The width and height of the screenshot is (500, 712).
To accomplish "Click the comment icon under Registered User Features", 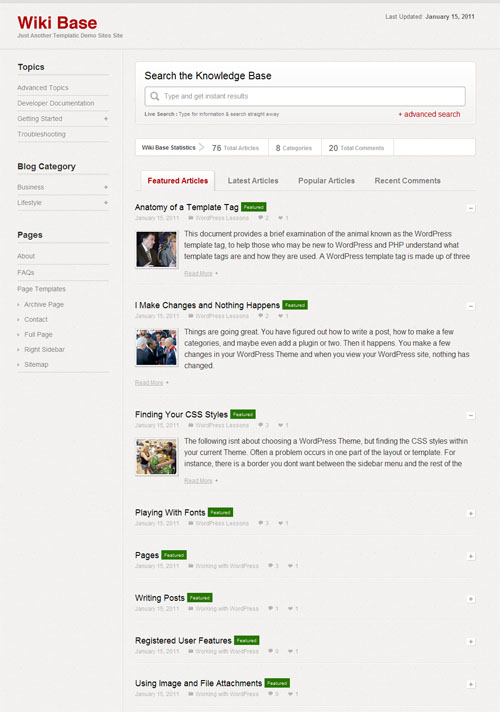I will coord(271,651).
